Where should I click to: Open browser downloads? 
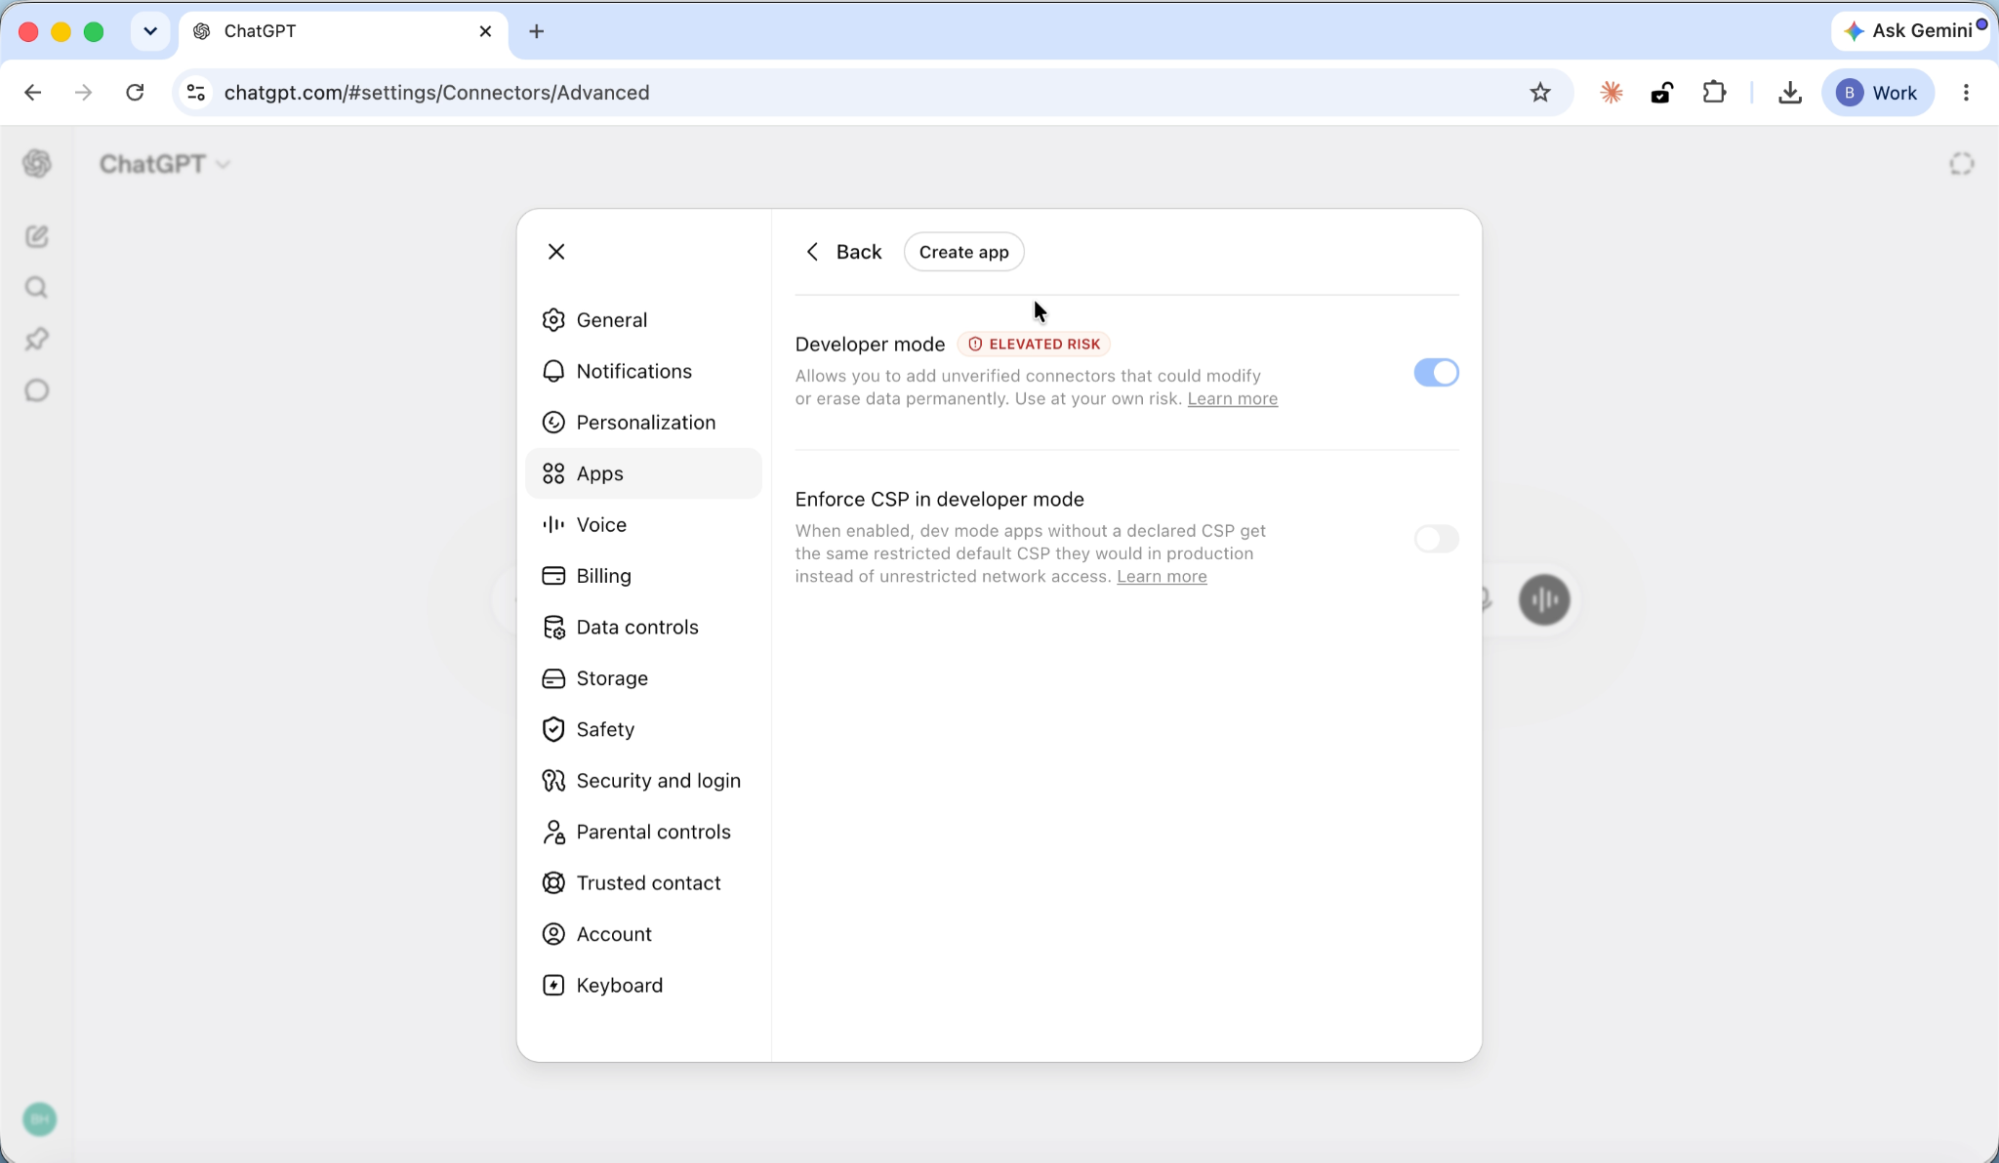[x=1790, y=93]
